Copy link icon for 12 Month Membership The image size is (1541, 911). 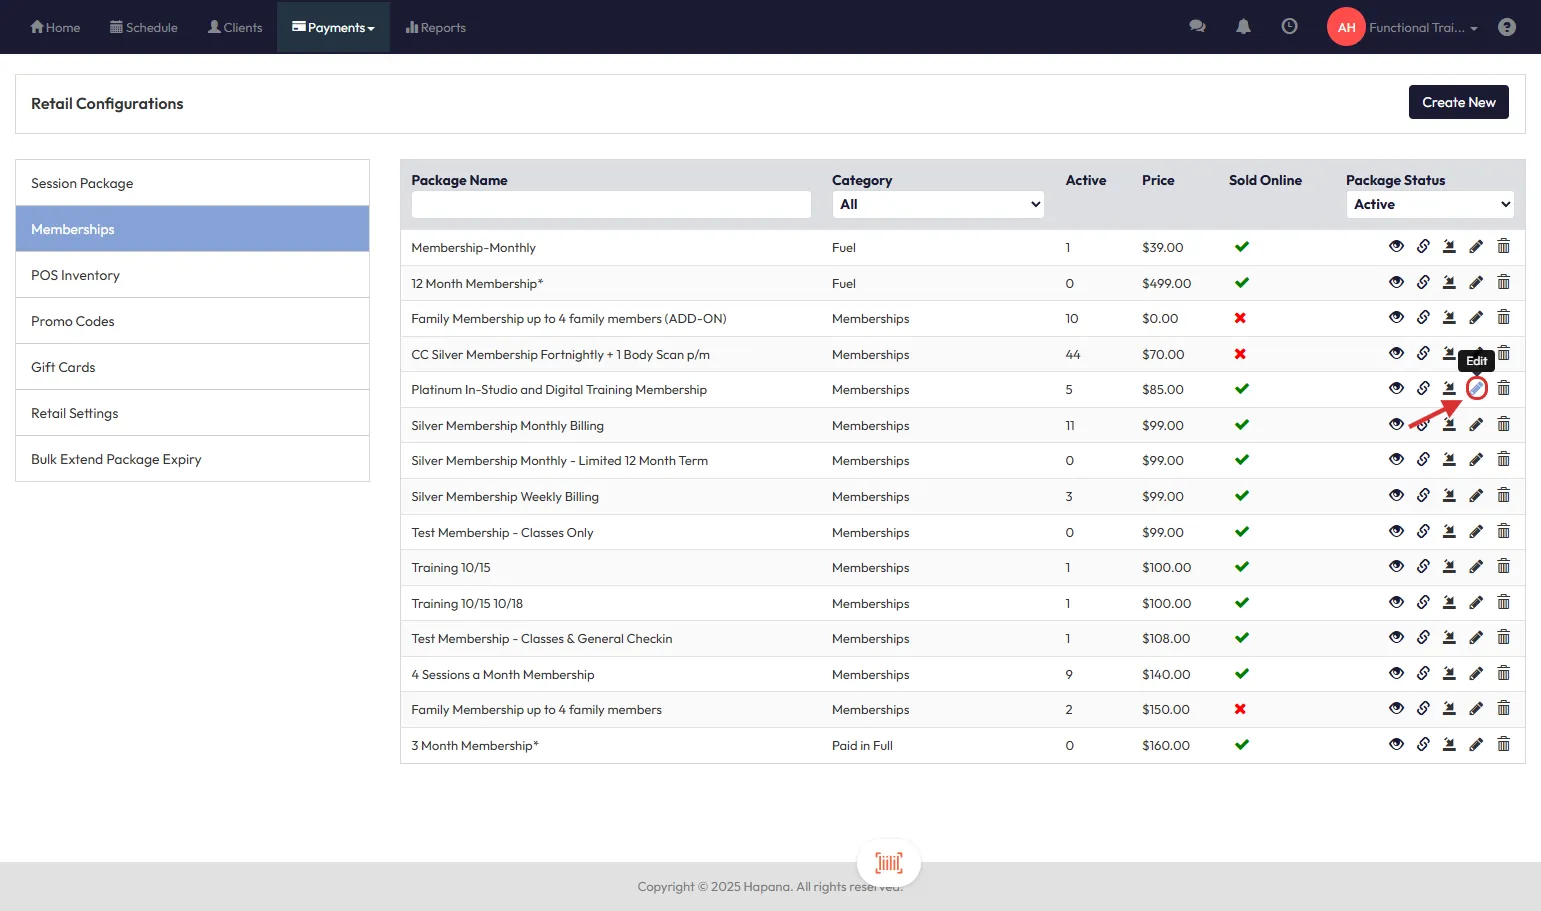tap(1423, 283)
